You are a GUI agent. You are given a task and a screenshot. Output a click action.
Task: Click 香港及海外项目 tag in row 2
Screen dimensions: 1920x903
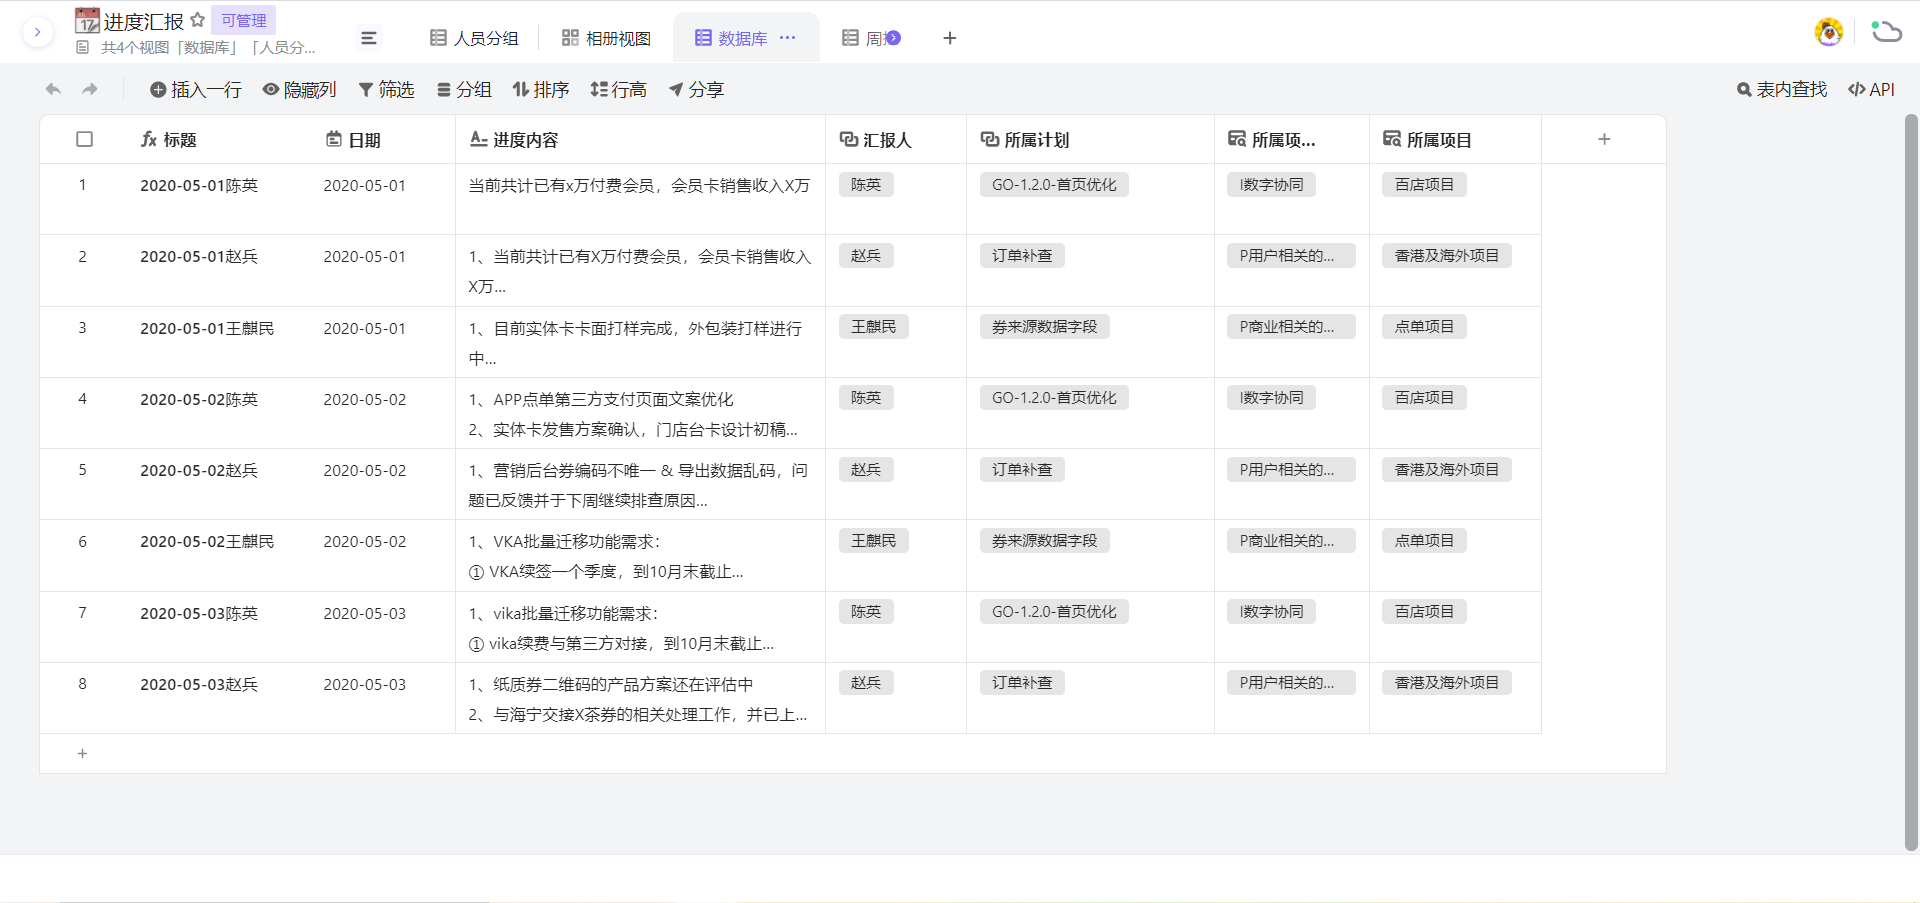[x=1447, y=256]
